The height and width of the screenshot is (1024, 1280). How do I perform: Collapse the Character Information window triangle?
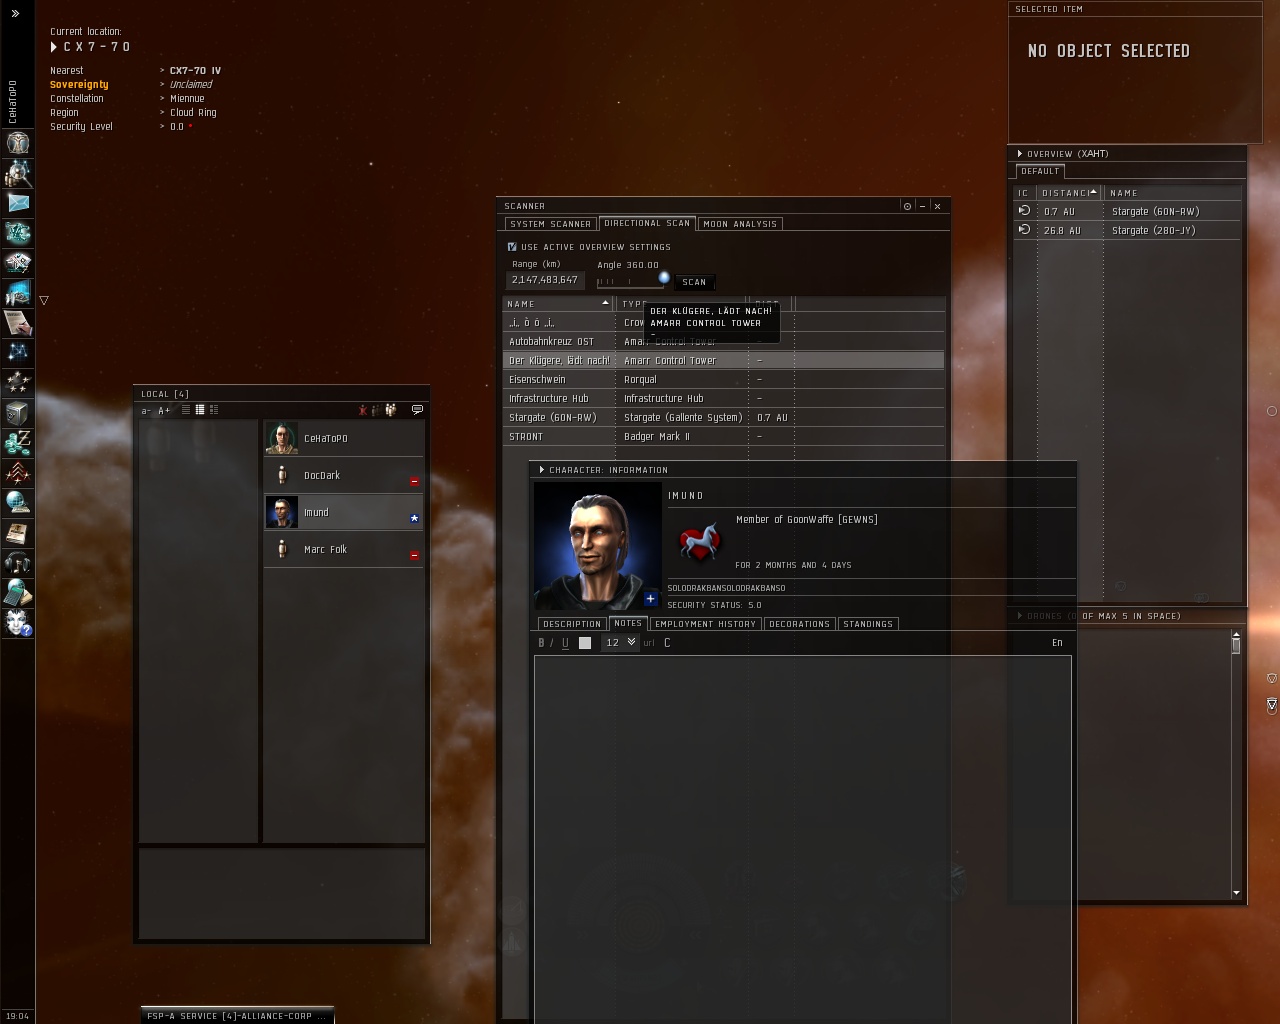click(x=542, y=470)
